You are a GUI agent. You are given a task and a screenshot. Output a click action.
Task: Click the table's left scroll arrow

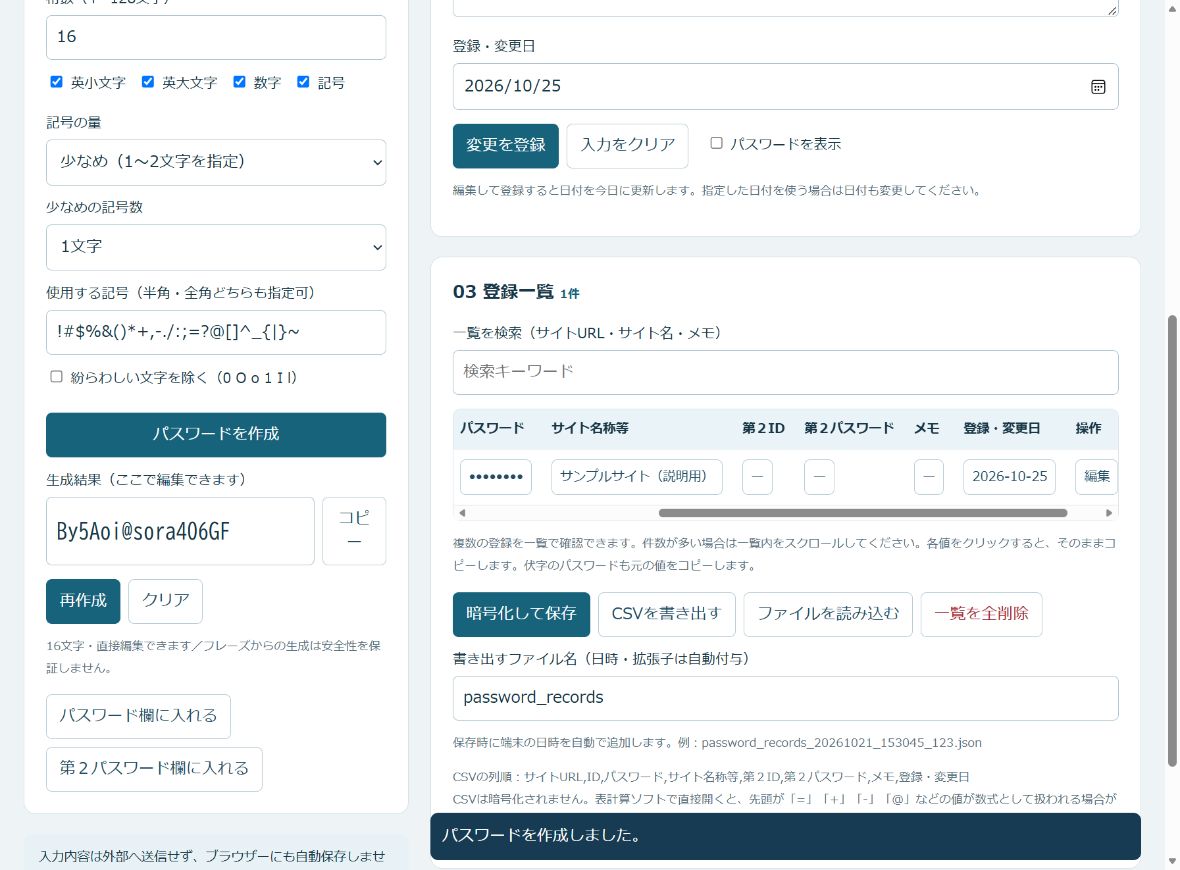pyautogui.click(x=462, y=513)
